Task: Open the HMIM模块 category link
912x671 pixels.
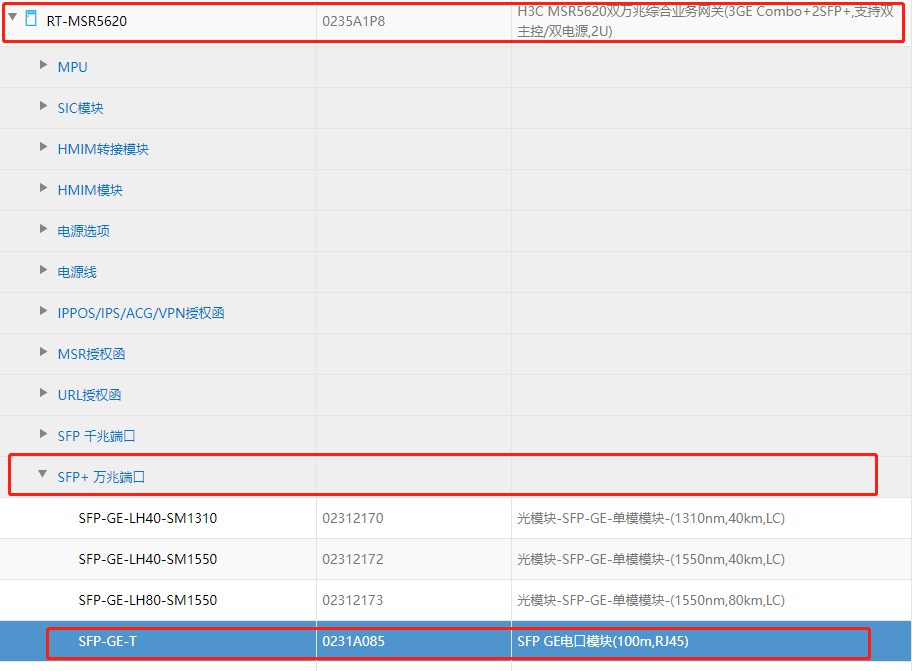Action: tap(90, 190)
